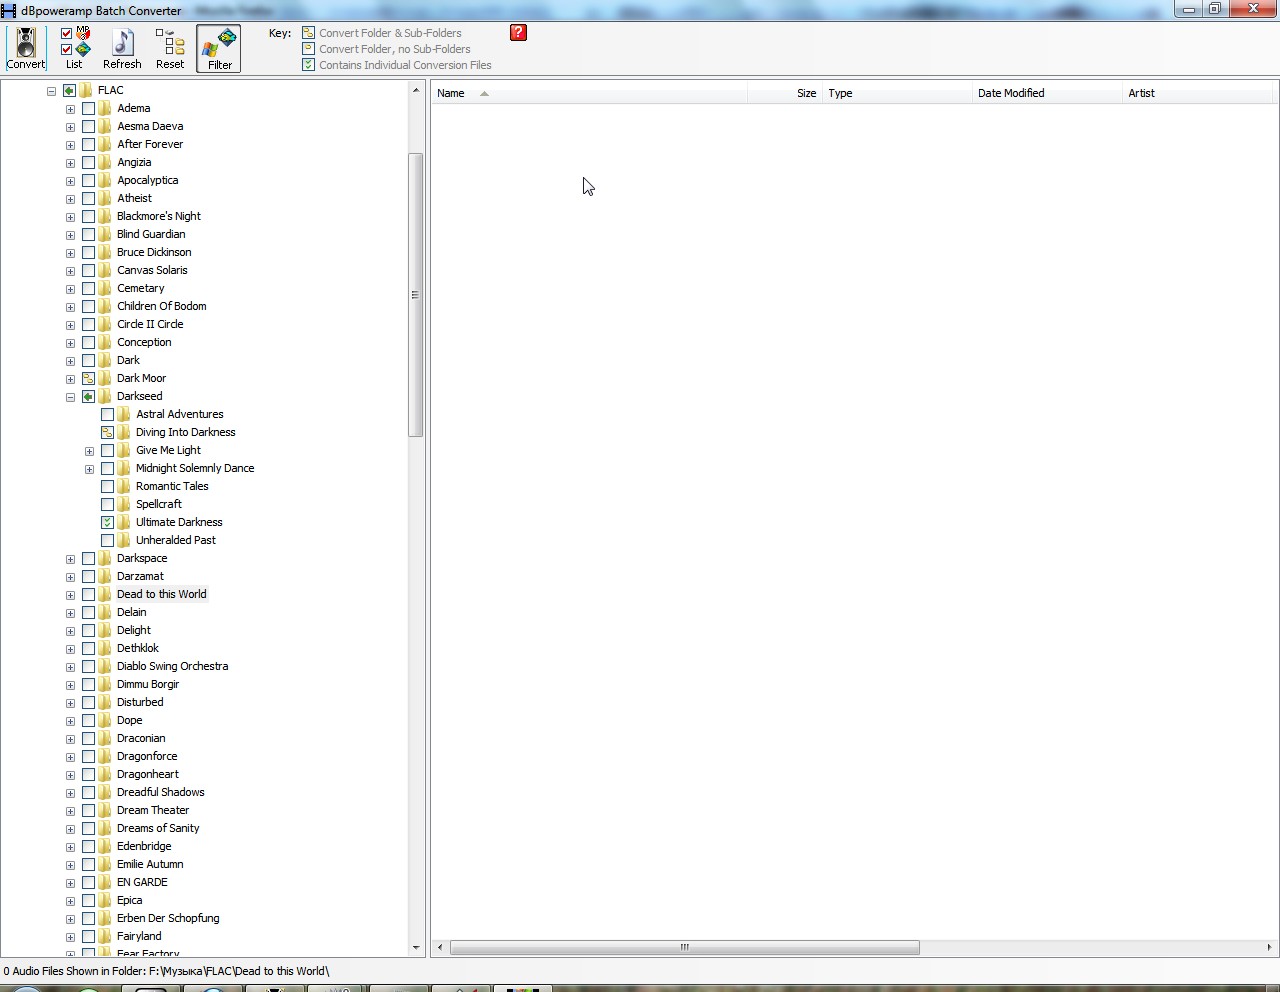Expand the After Forever folder

(x=70, y=145)
